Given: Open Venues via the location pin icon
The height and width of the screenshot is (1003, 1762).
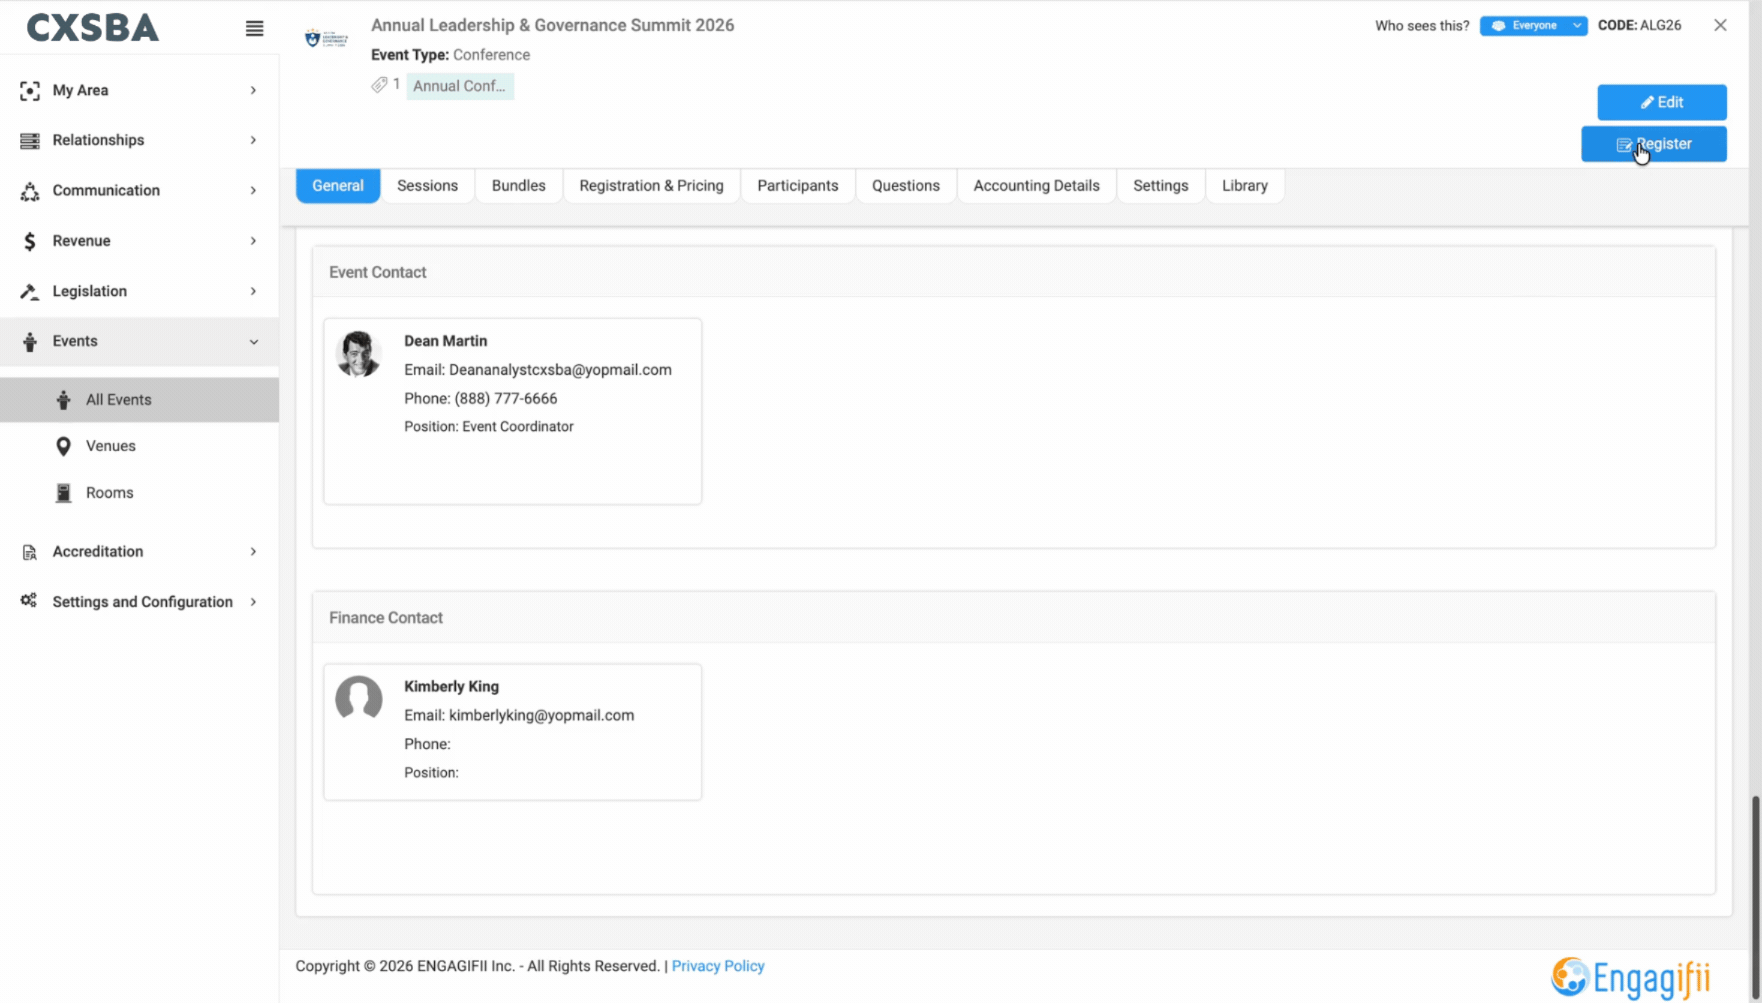Looking at the screenshot, I should pyautogui.click(x=63, y=446).
